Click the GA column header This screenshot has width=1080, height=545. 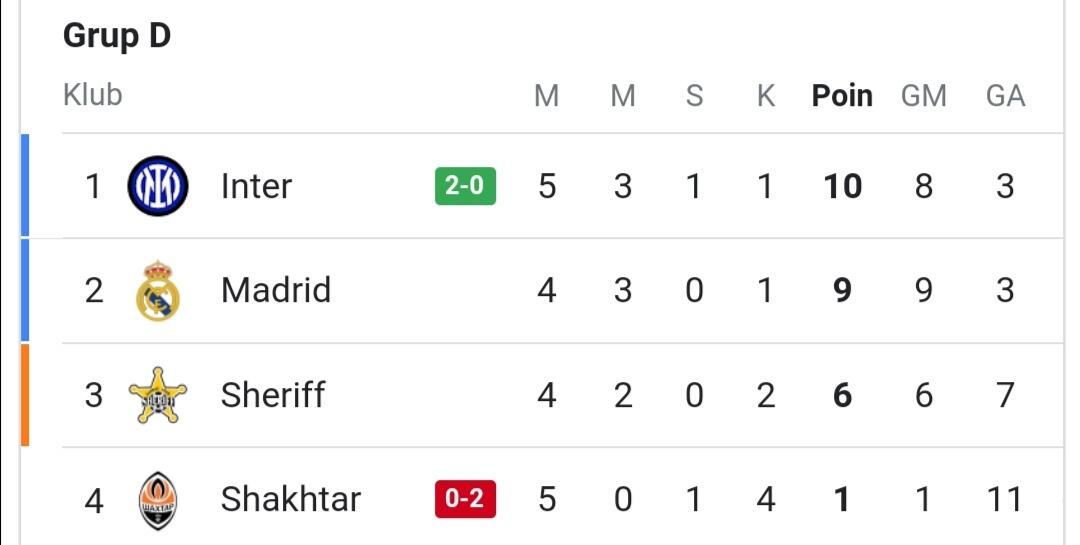click(1005, 96)
